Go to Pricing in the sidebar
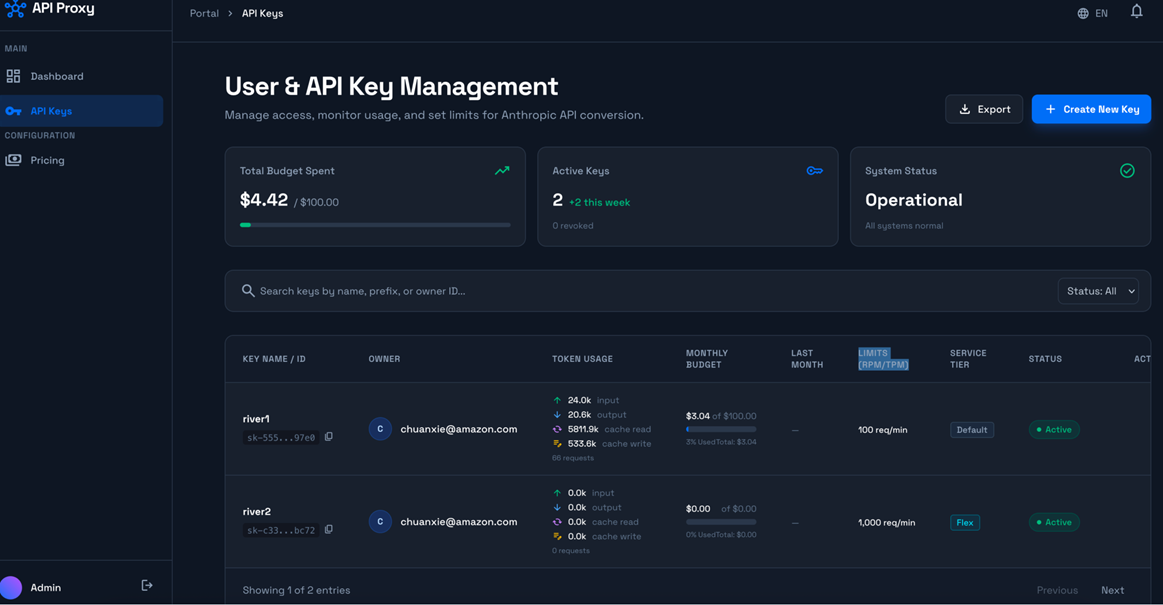This screenshot has width=1163, height=605. tap(47, 160)
